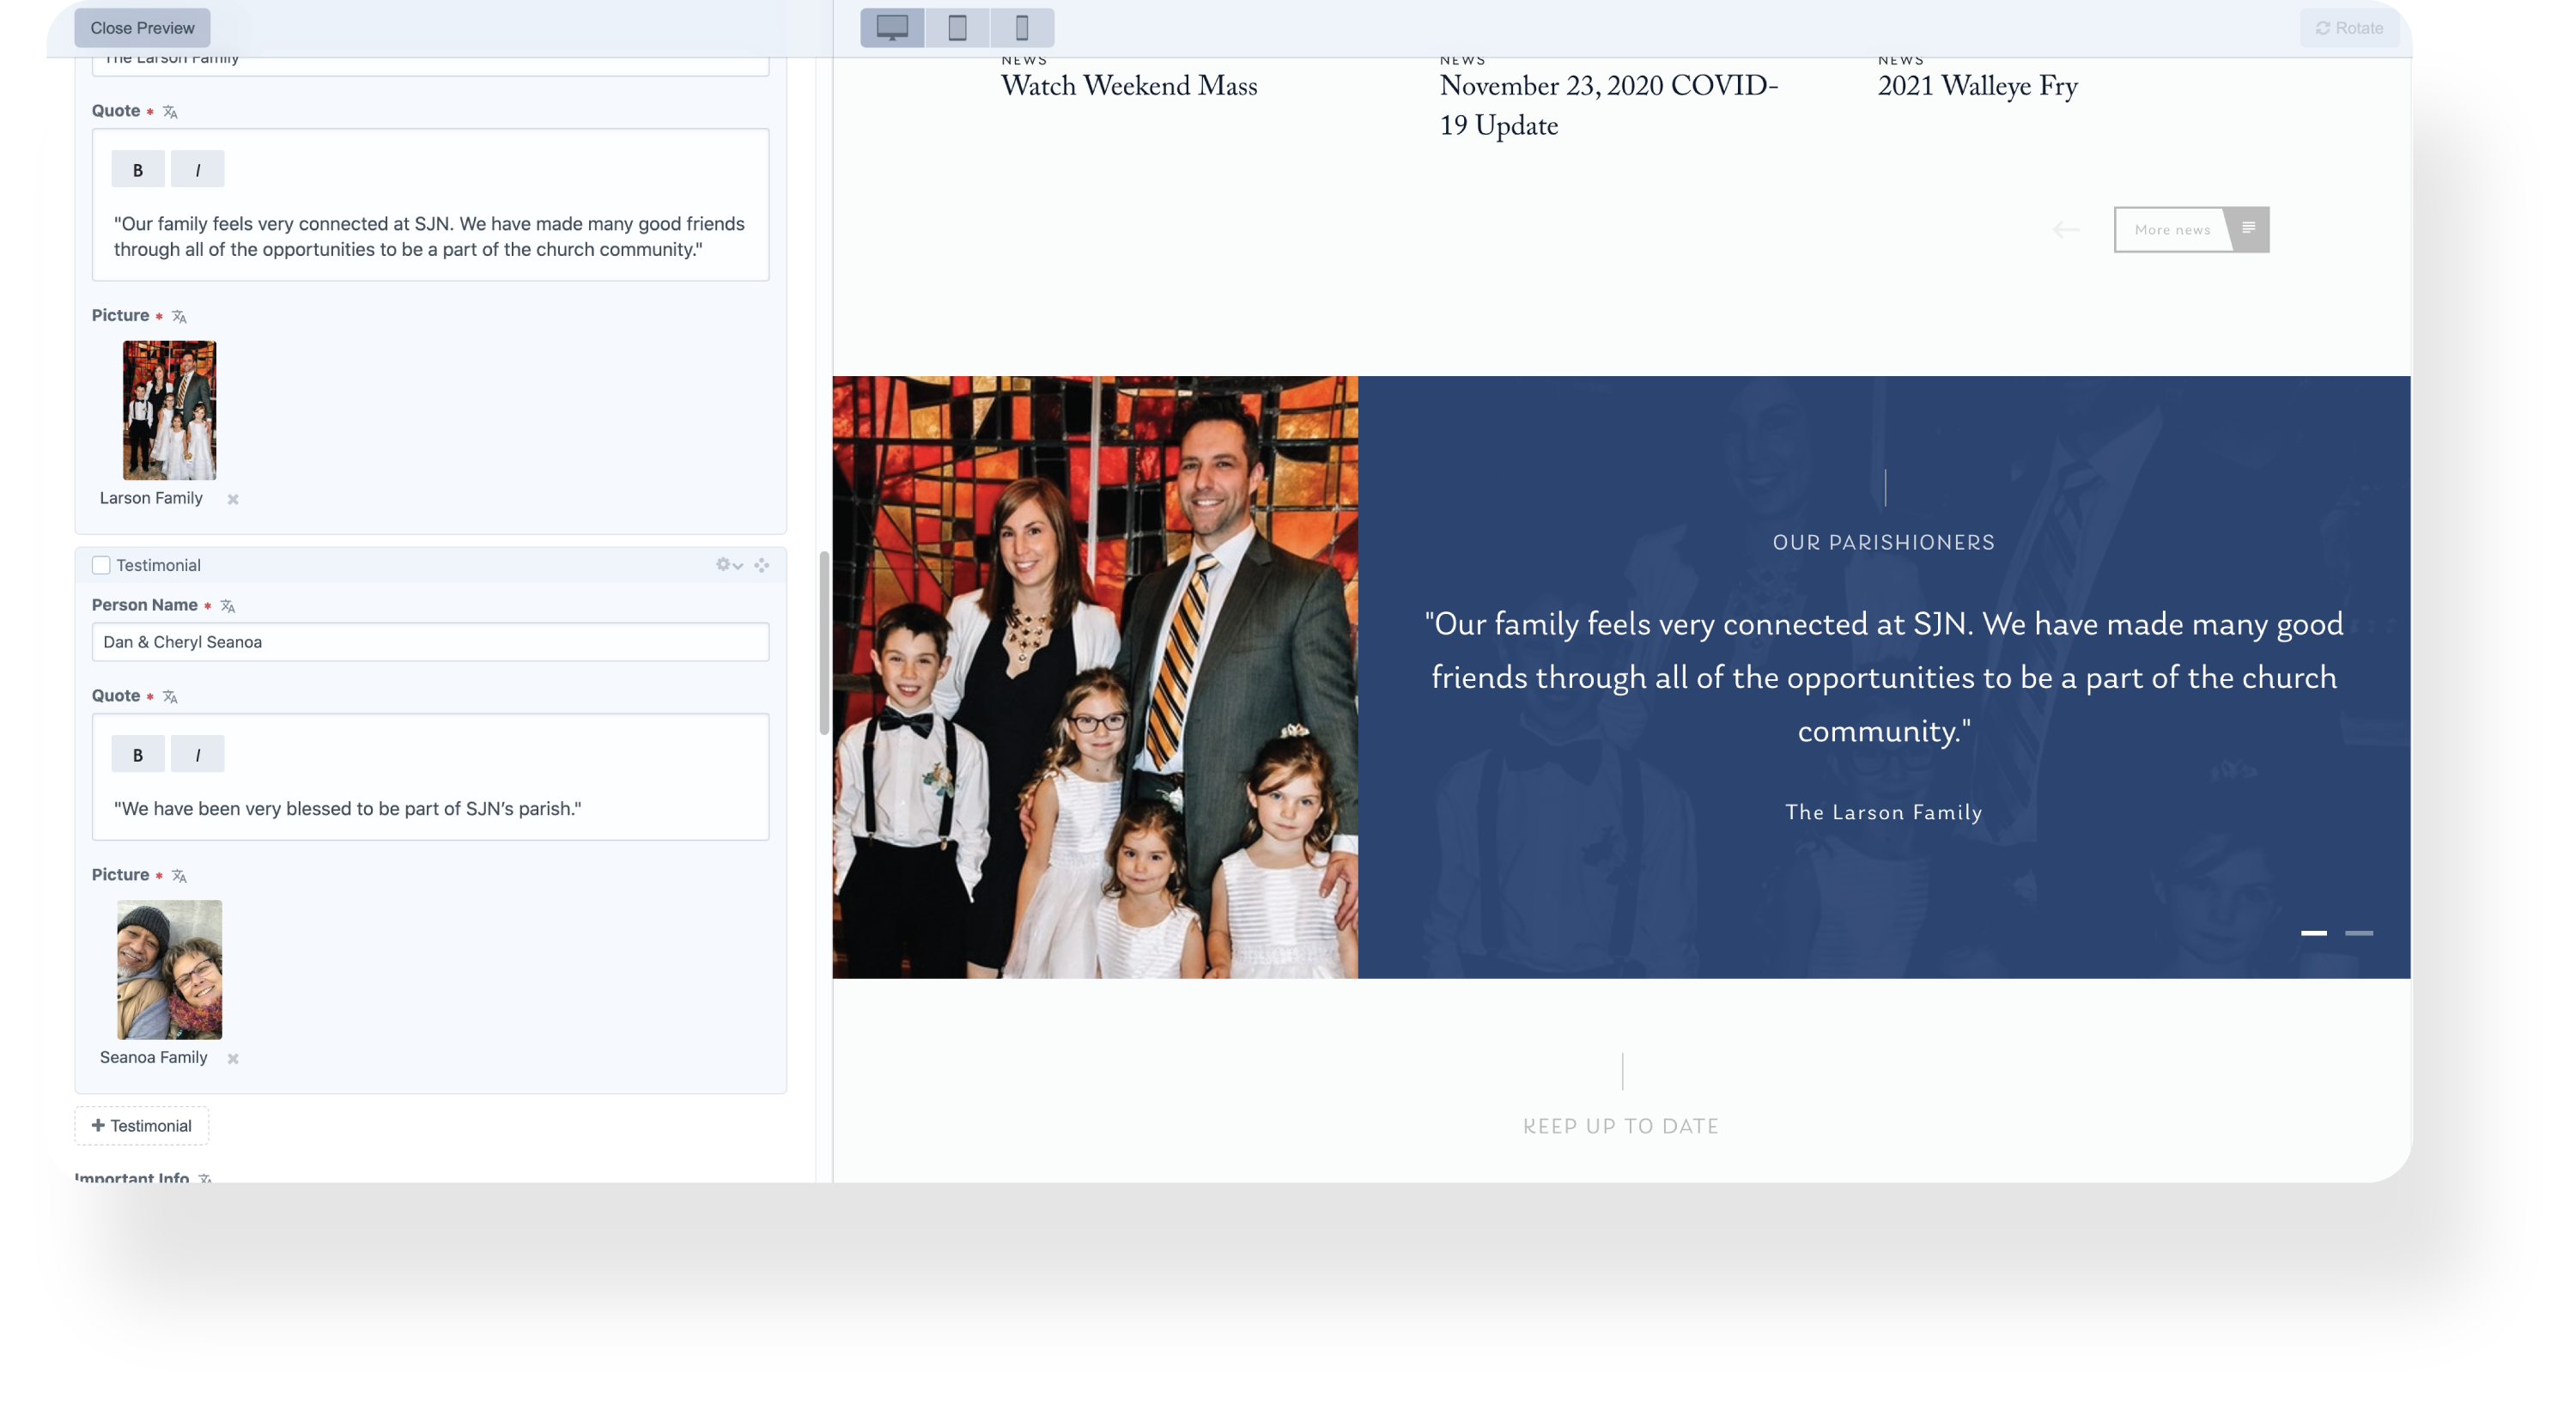Viewport: 2576px width, 1404px height.
Task: Toggle italic in Larson Family quote editor
Action: pyautogui.click(x=197, y=169)
